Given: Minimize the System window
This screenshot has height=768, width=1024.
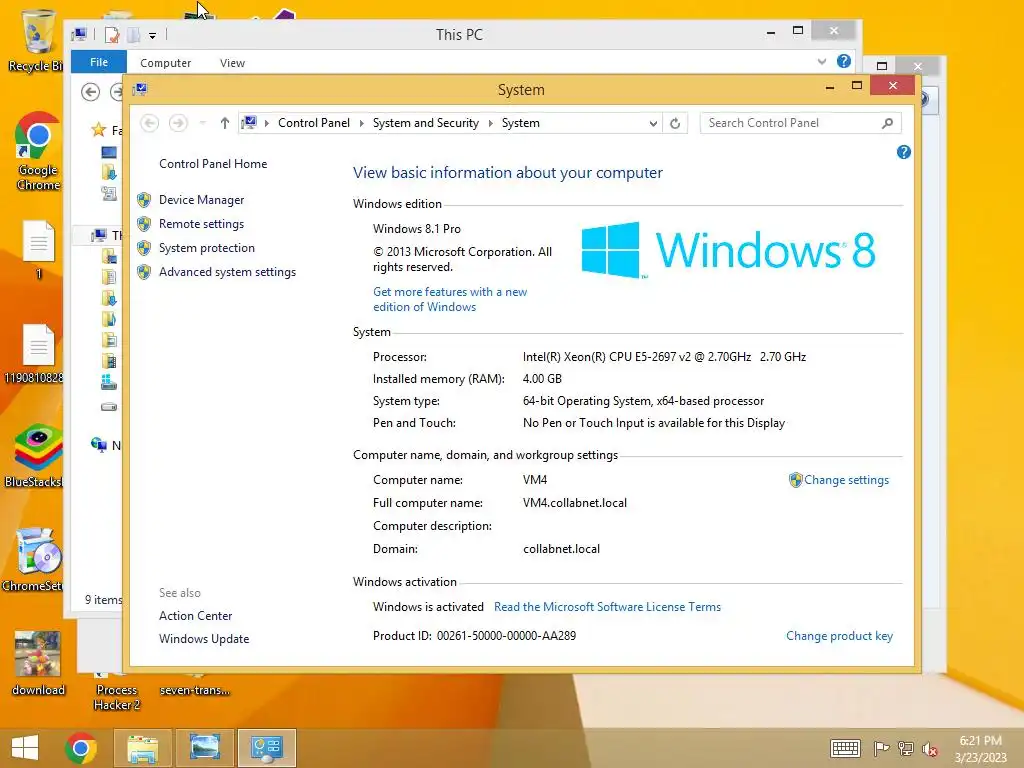Looking at the screenshot, I should pos(829,86).
